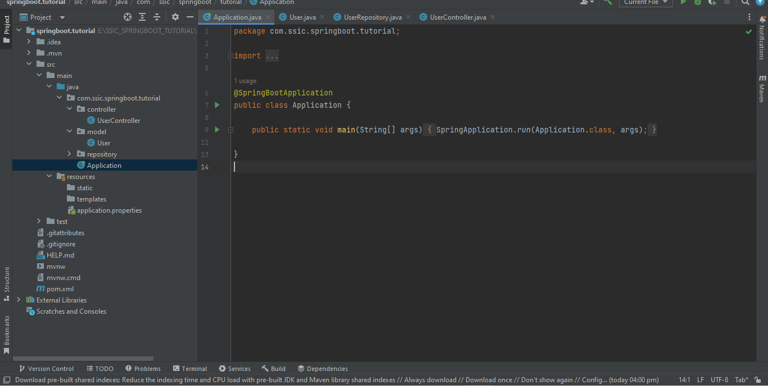Close the UserController.java tab

pos(492,17)
